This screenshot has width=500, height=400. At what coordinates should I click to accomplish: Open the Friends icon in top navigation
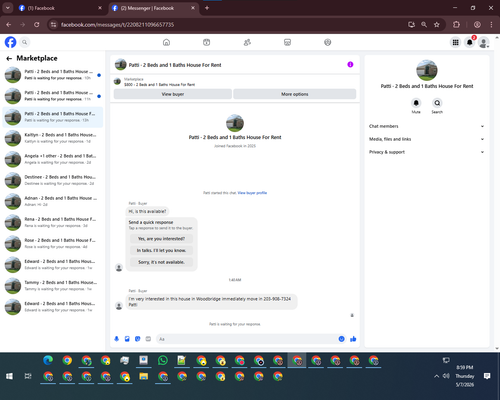click(x=247, y=42)
